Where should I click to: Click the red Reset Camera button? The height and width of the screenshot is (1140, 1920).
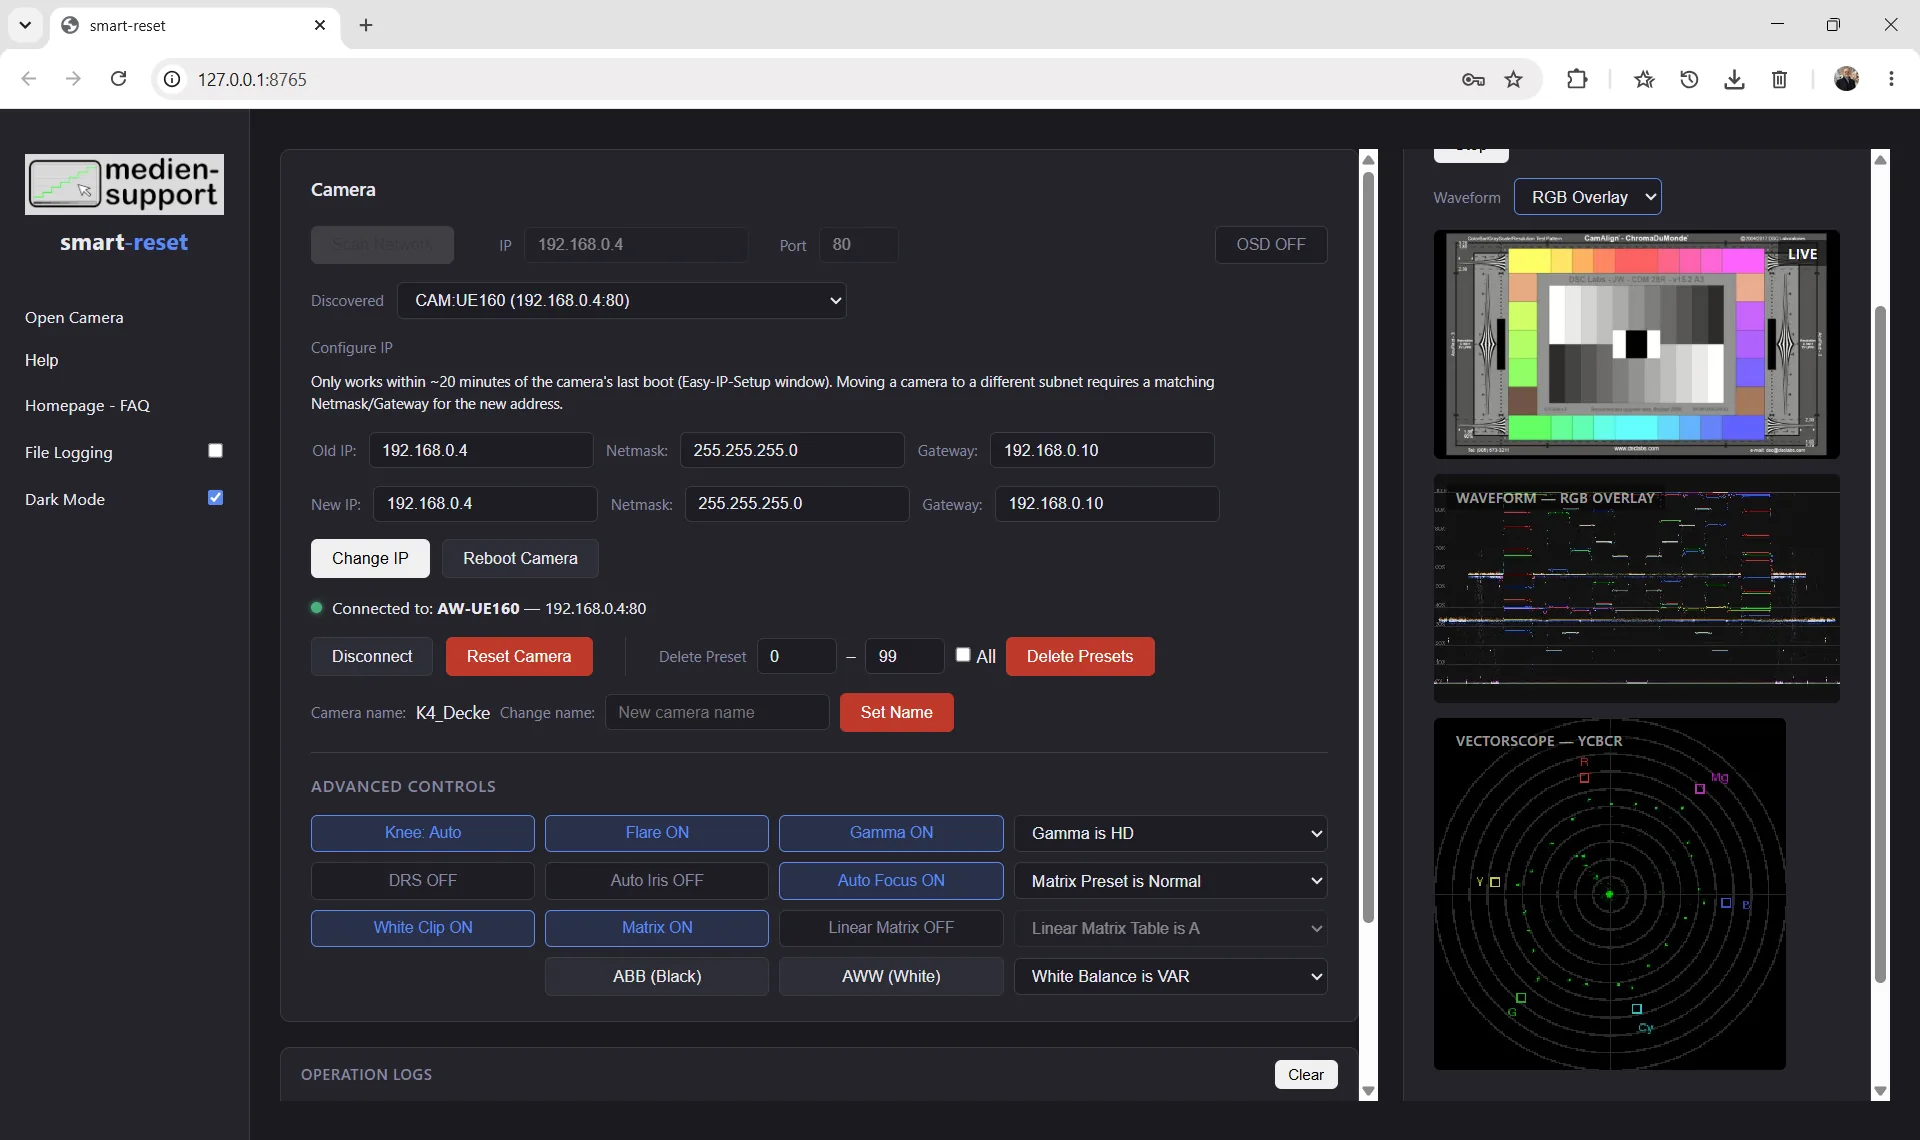point(519,656)
